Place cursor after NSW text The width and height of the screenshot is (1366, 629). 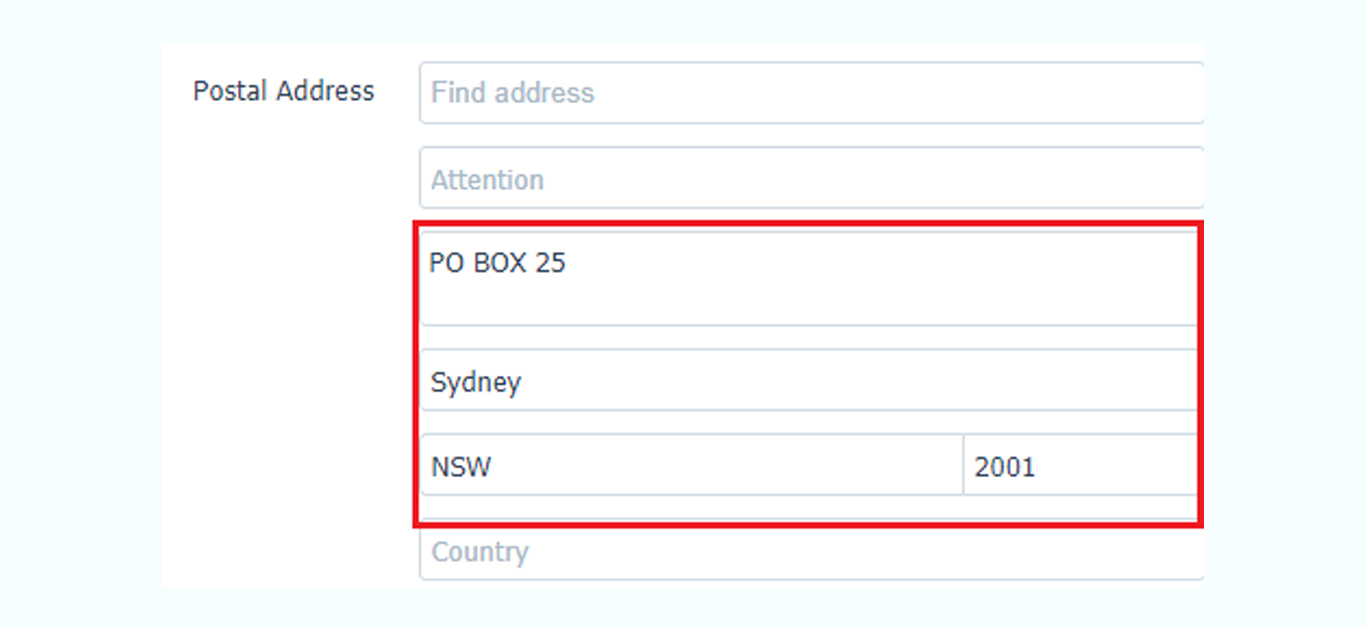tap(492, 467)
